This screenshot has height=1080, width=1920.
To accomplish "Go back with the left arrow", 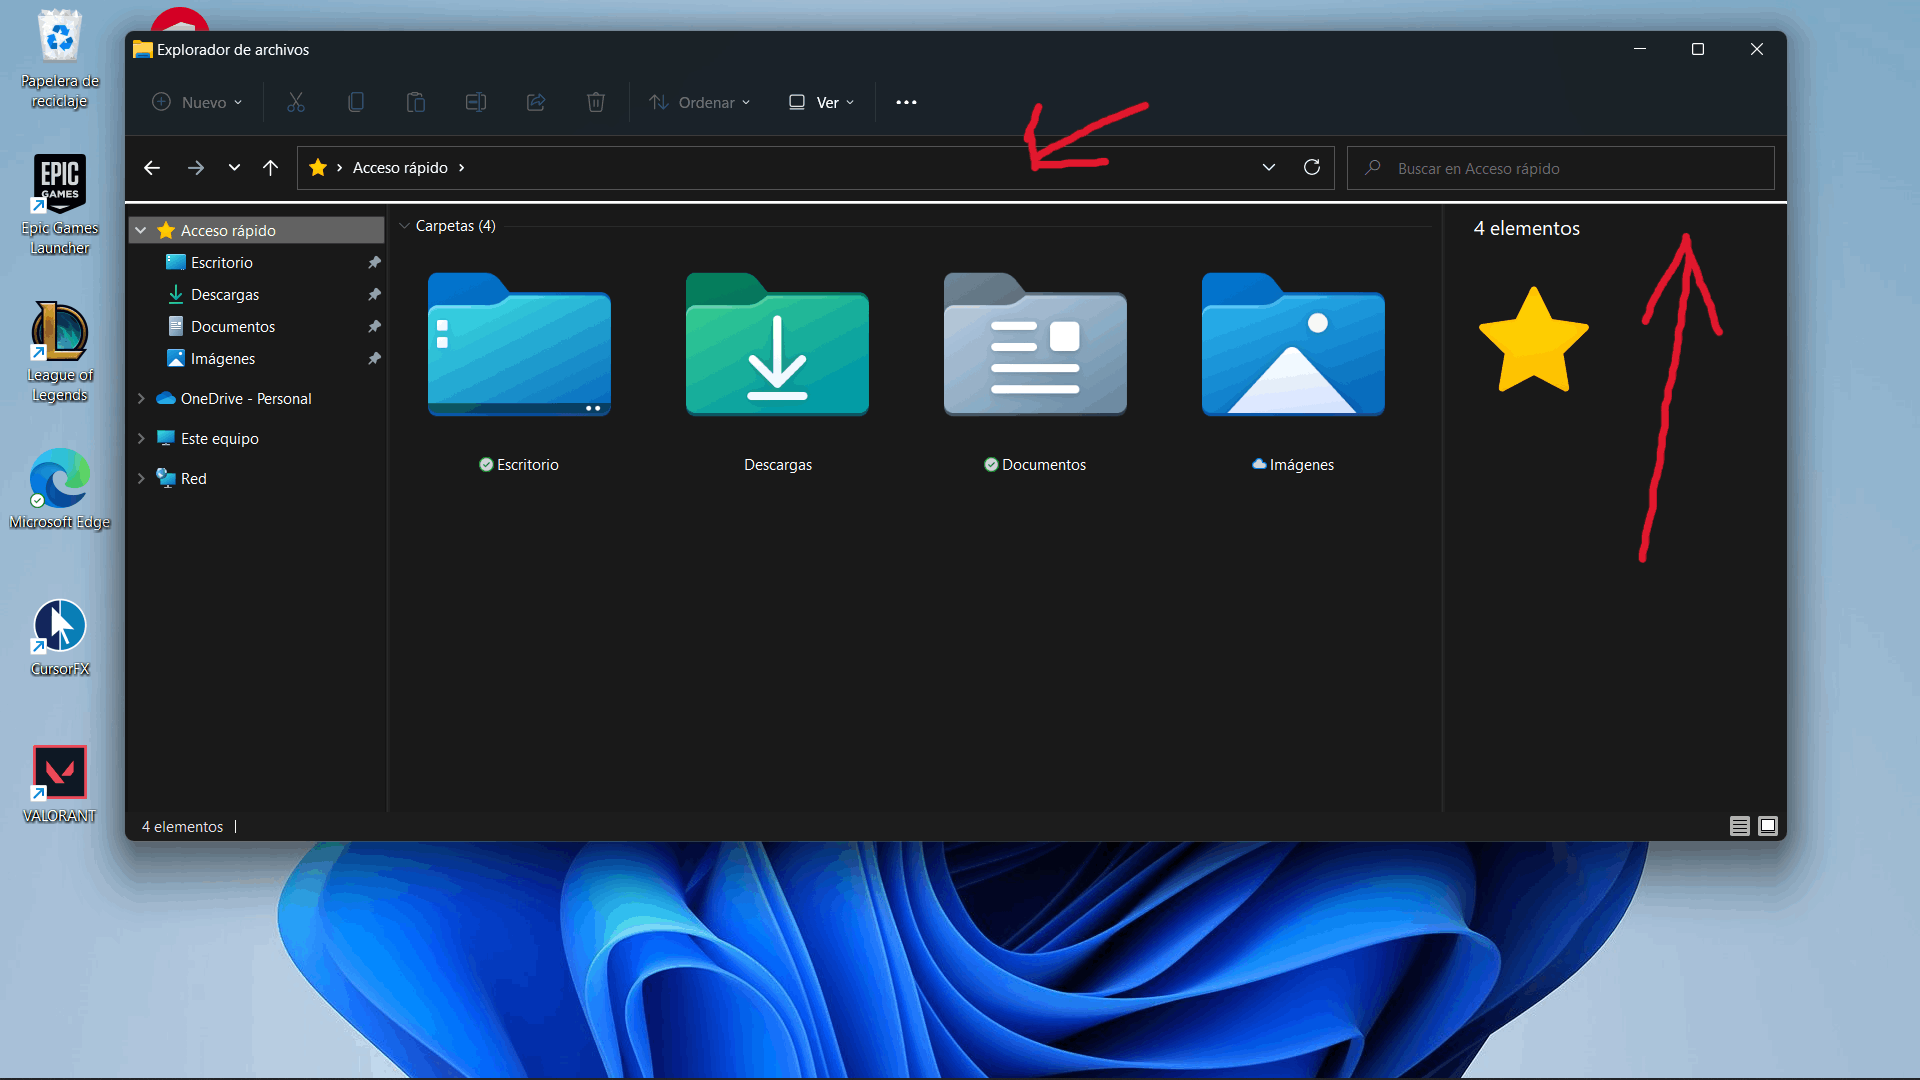I will coord(152,168).
